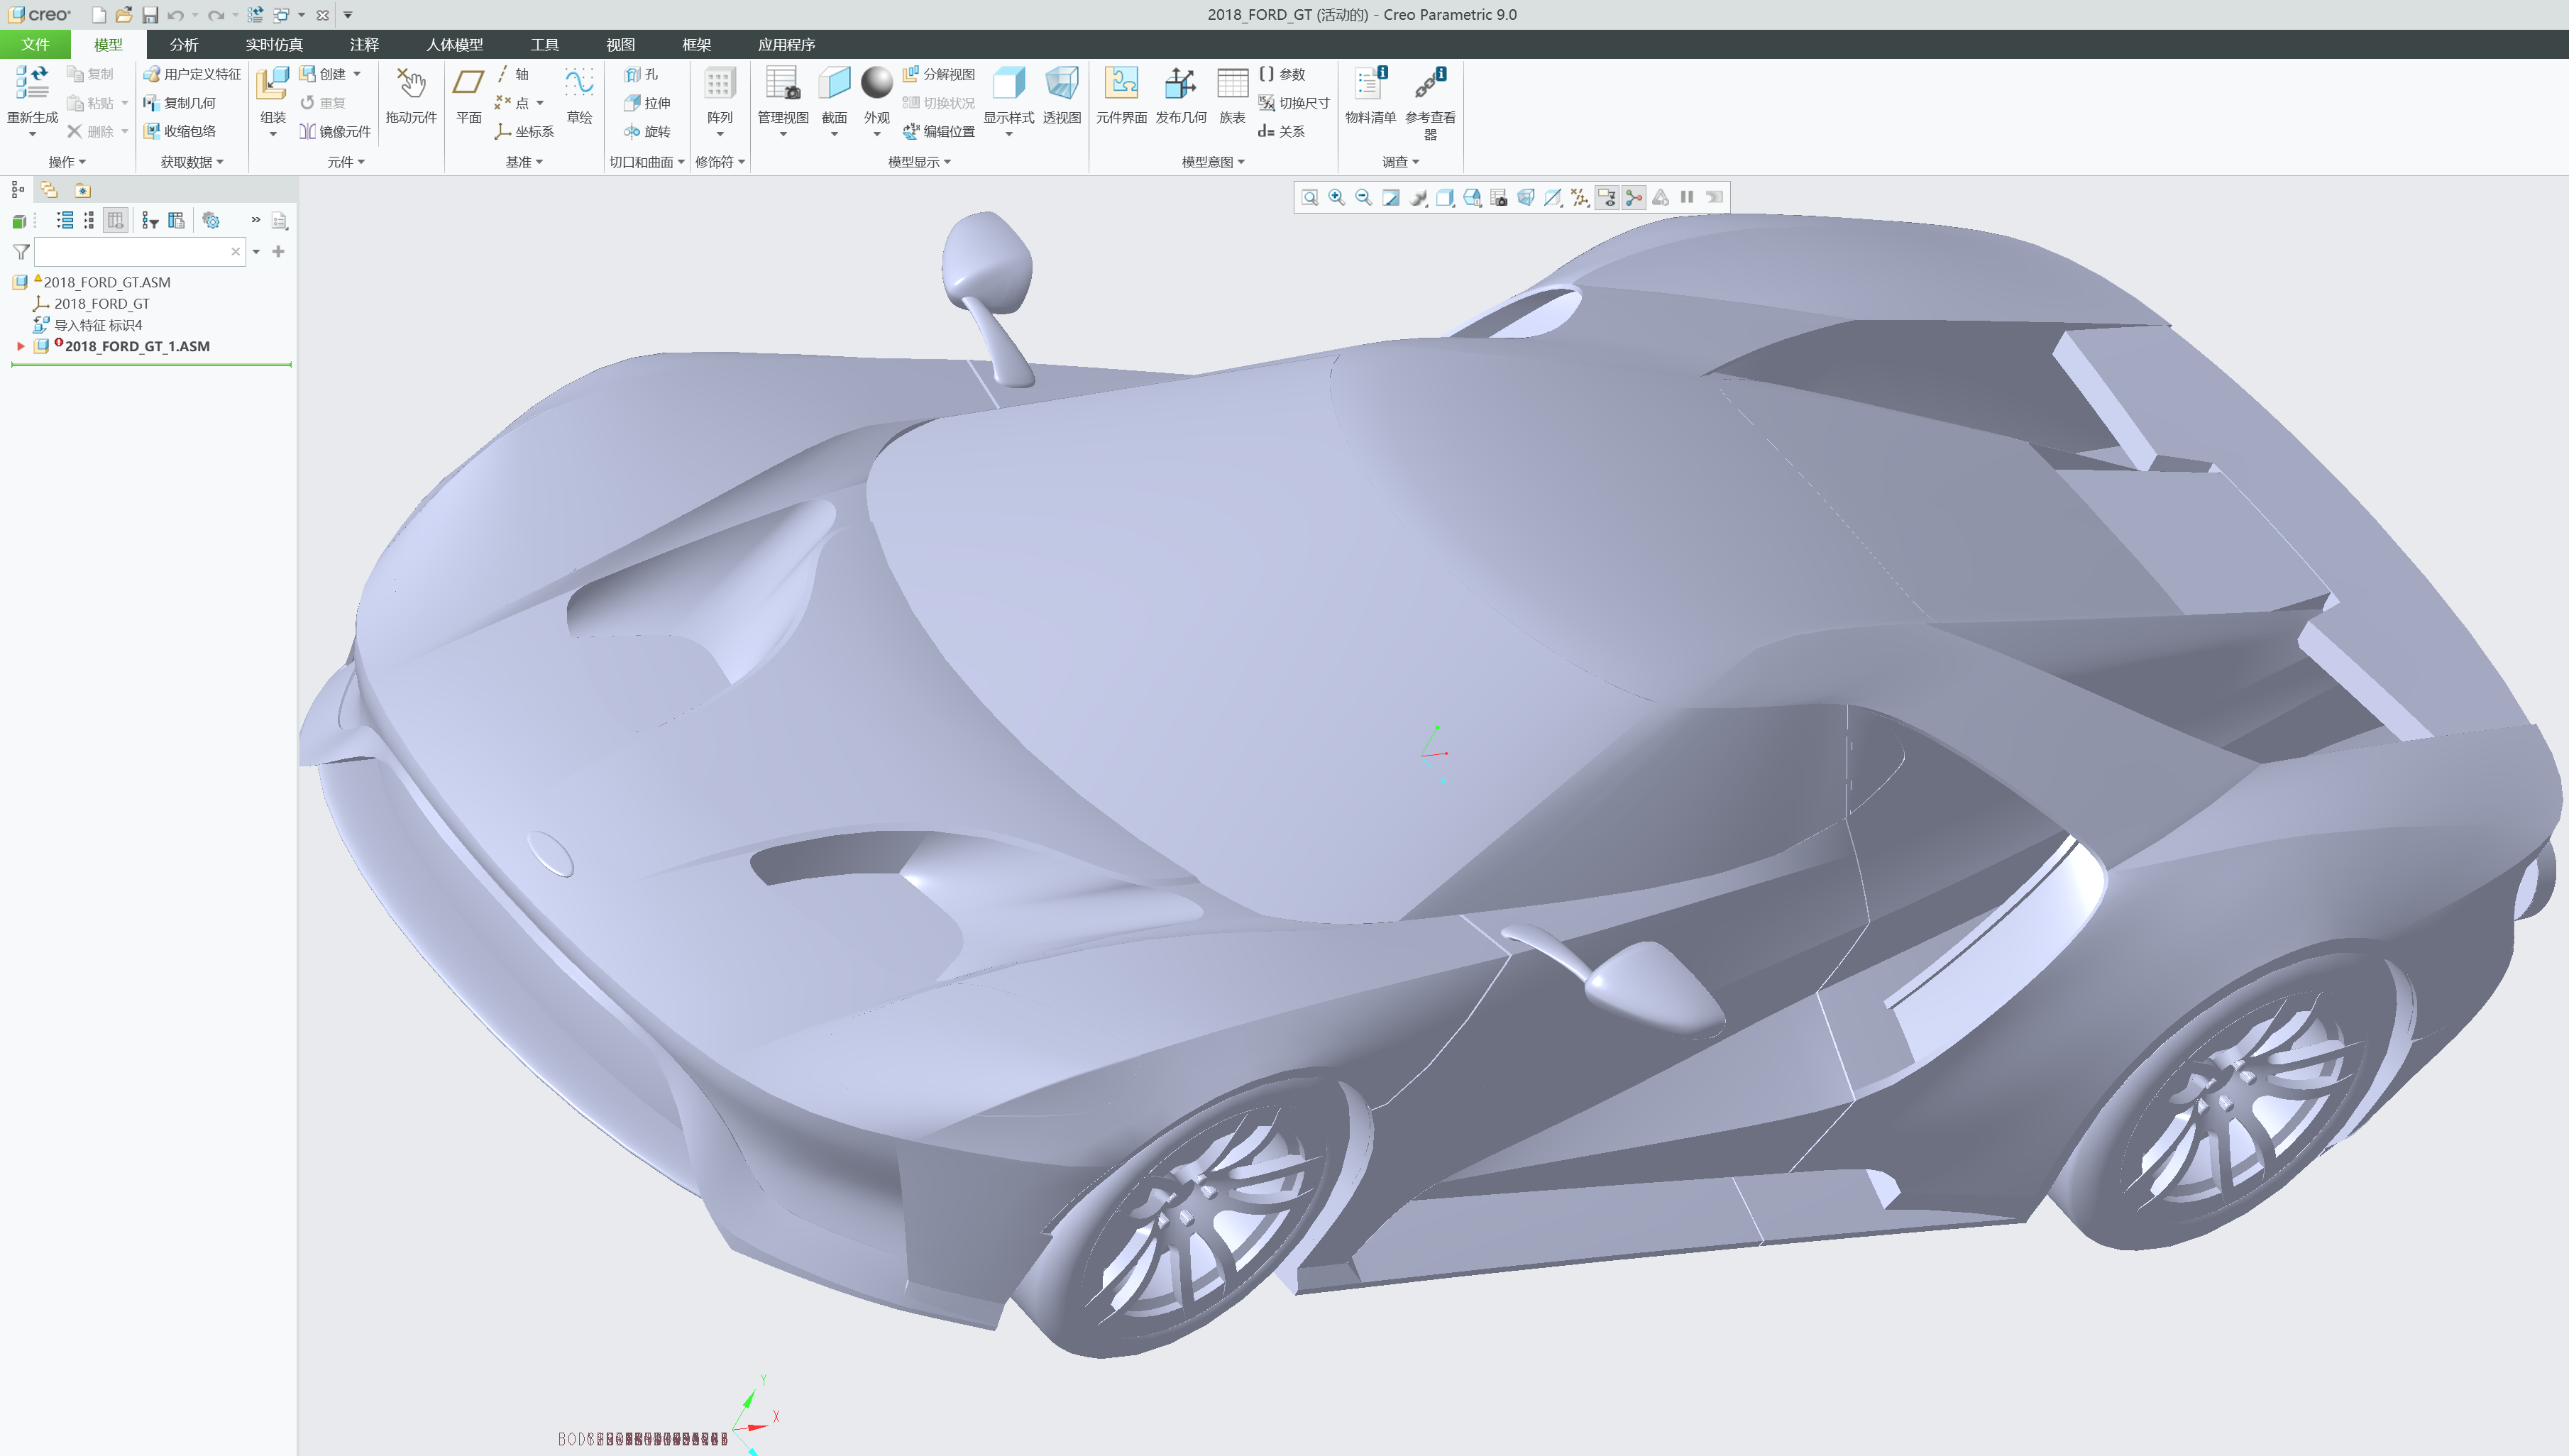Screen dimensions: 2569x1456
Task: Click 分解视图 (Exploded View) button
Action: coord(938,75)
